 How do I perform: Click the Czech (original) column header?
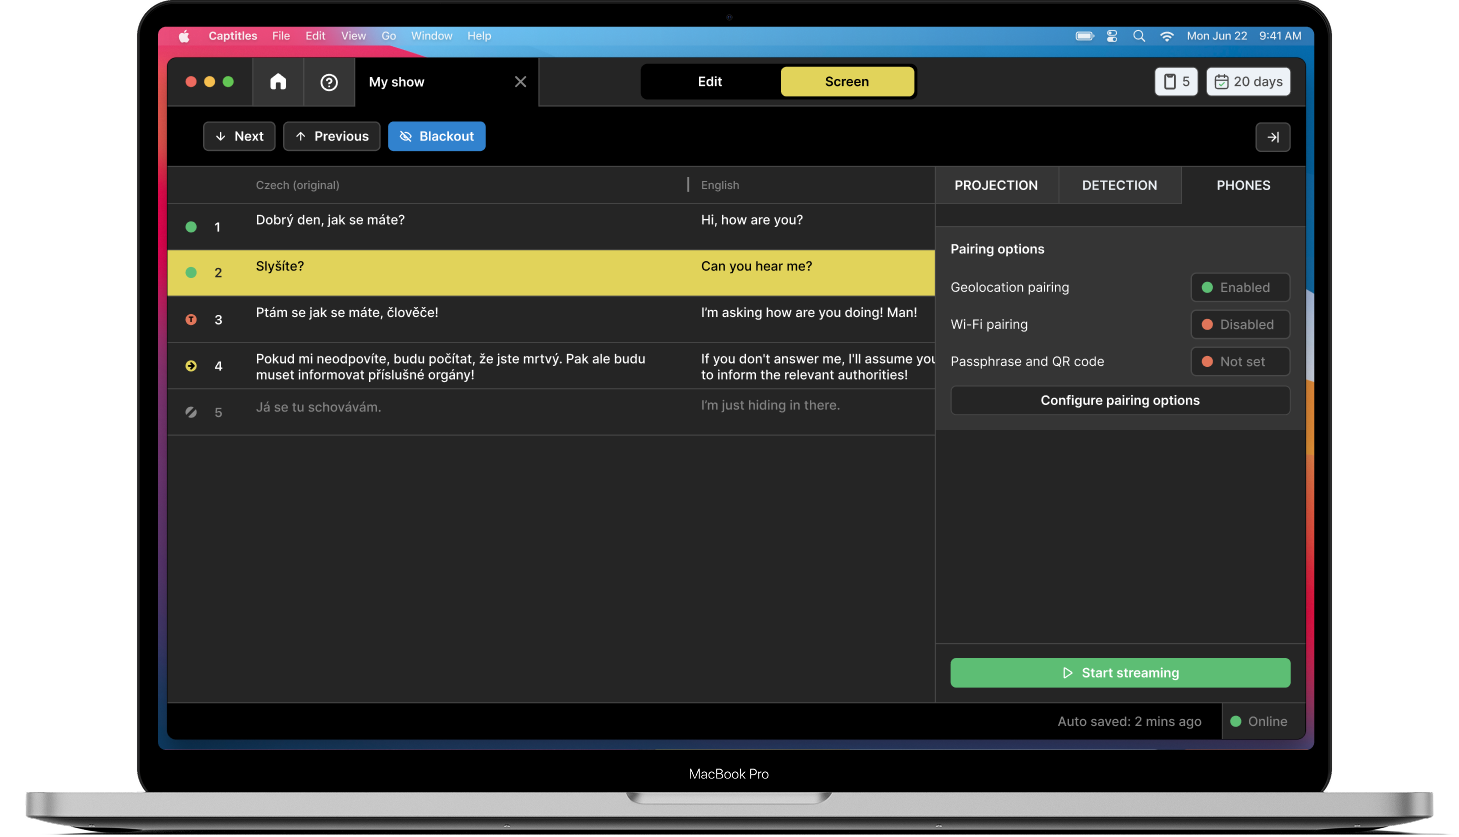(298, 186)
